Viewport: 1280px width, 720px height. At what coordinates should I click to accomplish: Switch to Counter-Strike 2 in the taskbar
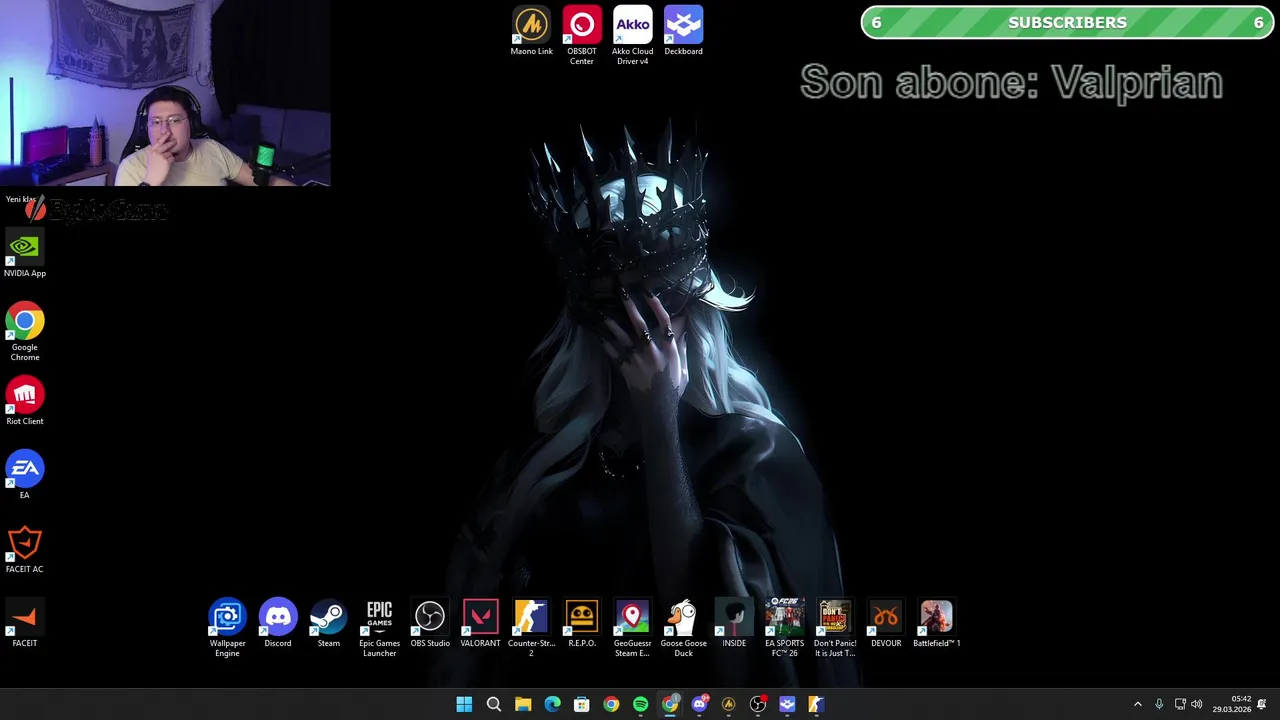816,704
